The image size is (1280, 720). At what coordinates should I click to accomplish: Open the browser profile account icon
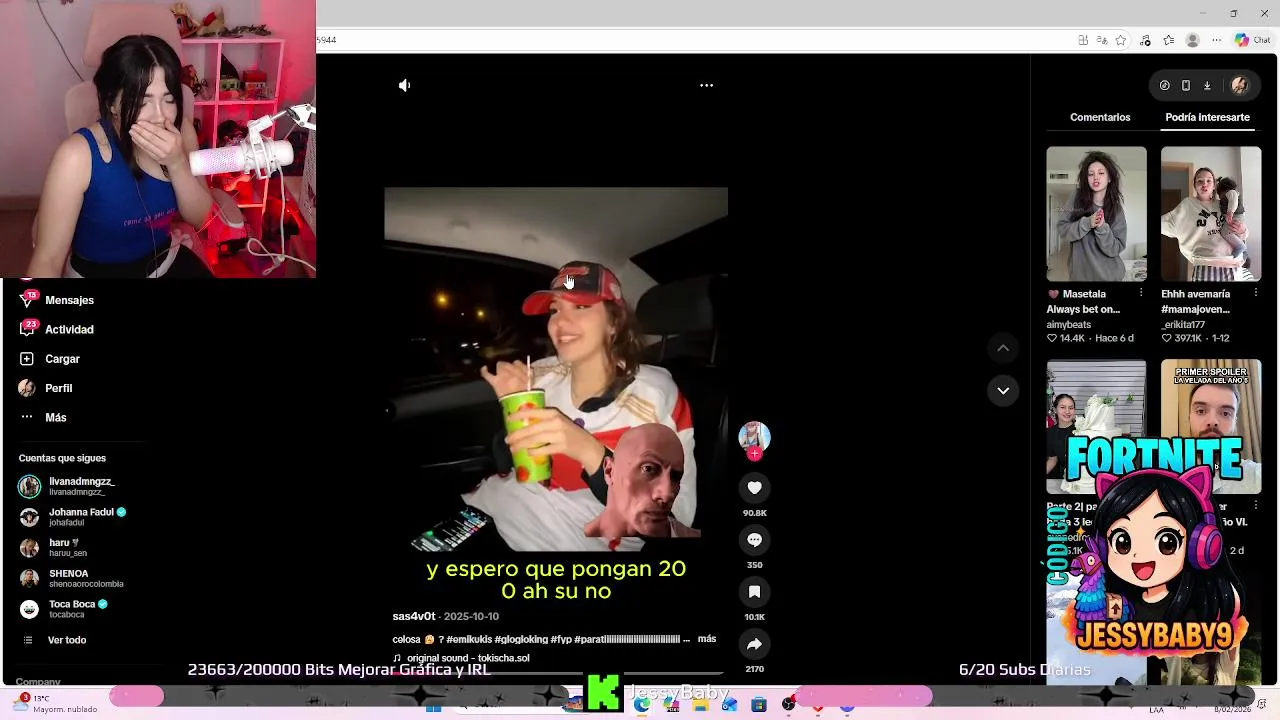point(1192,40)
